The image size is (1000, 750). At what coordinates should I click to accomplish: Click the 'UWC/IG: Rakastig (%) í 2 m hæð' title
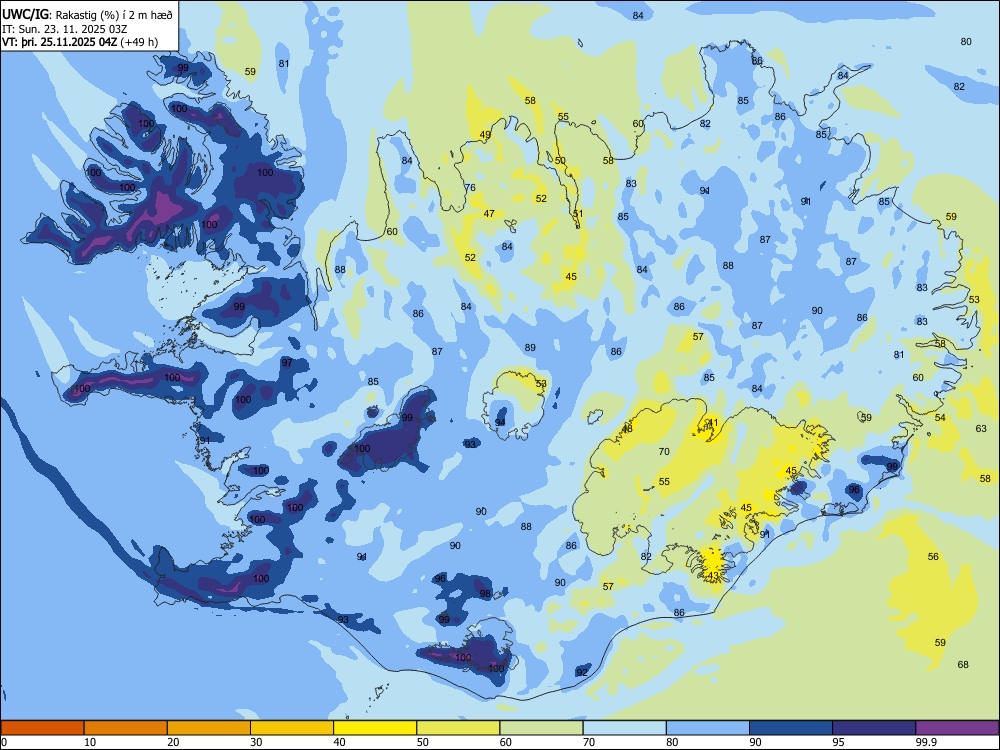[x=87, y=14]
